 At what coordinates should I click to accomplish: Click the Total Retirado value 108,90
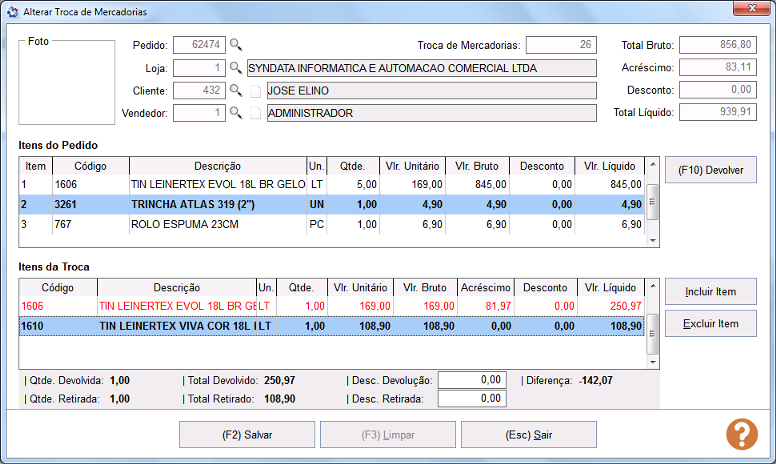(x=280, y=399)
